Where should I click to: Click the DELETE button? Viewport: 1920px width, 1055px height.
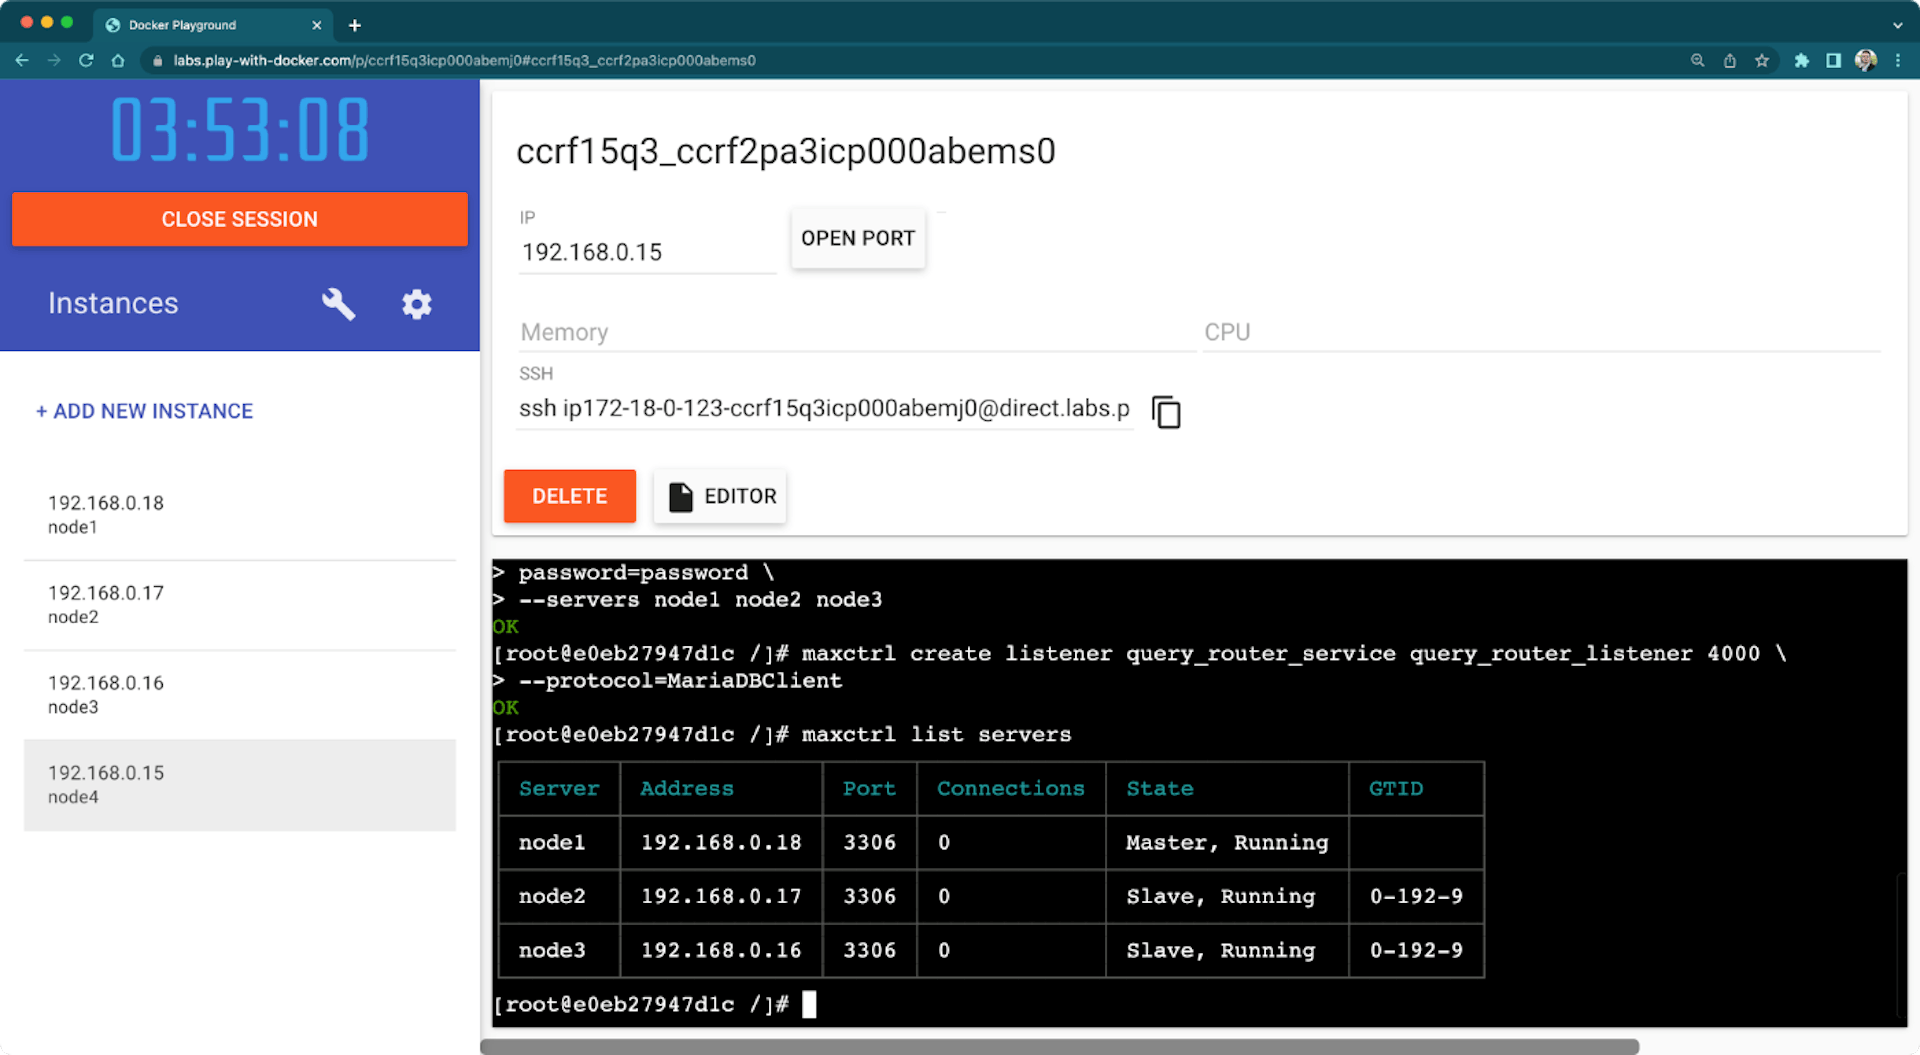pos(569,496)
